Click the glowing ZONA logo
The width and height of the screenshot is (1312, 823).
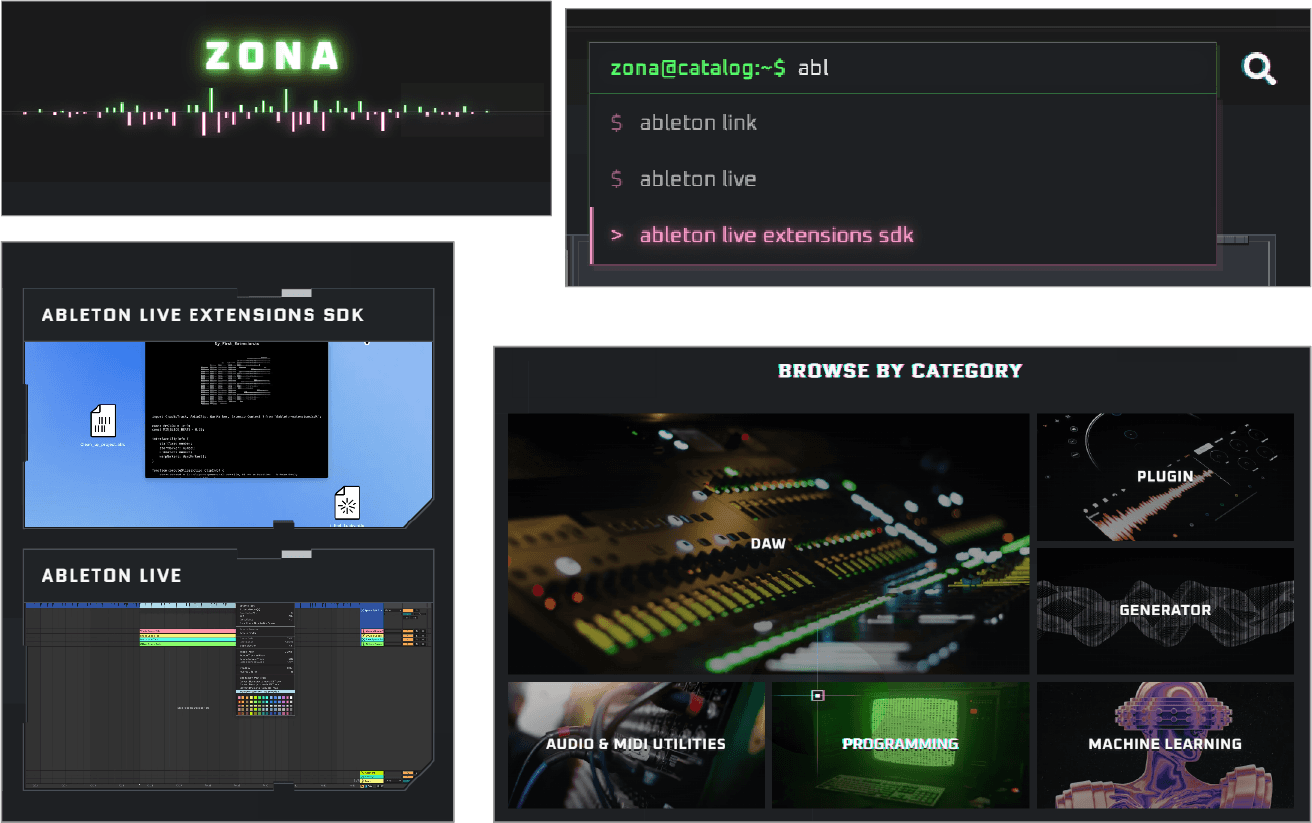(x=274, y=56)
